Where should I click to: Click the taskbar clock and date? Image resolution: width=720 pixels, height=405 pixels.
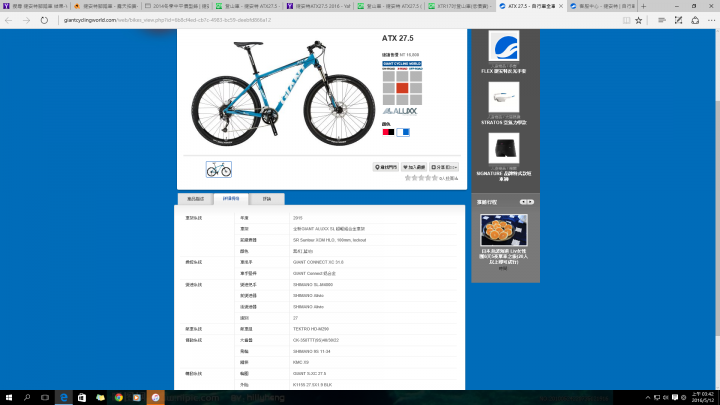pos(703,398)
